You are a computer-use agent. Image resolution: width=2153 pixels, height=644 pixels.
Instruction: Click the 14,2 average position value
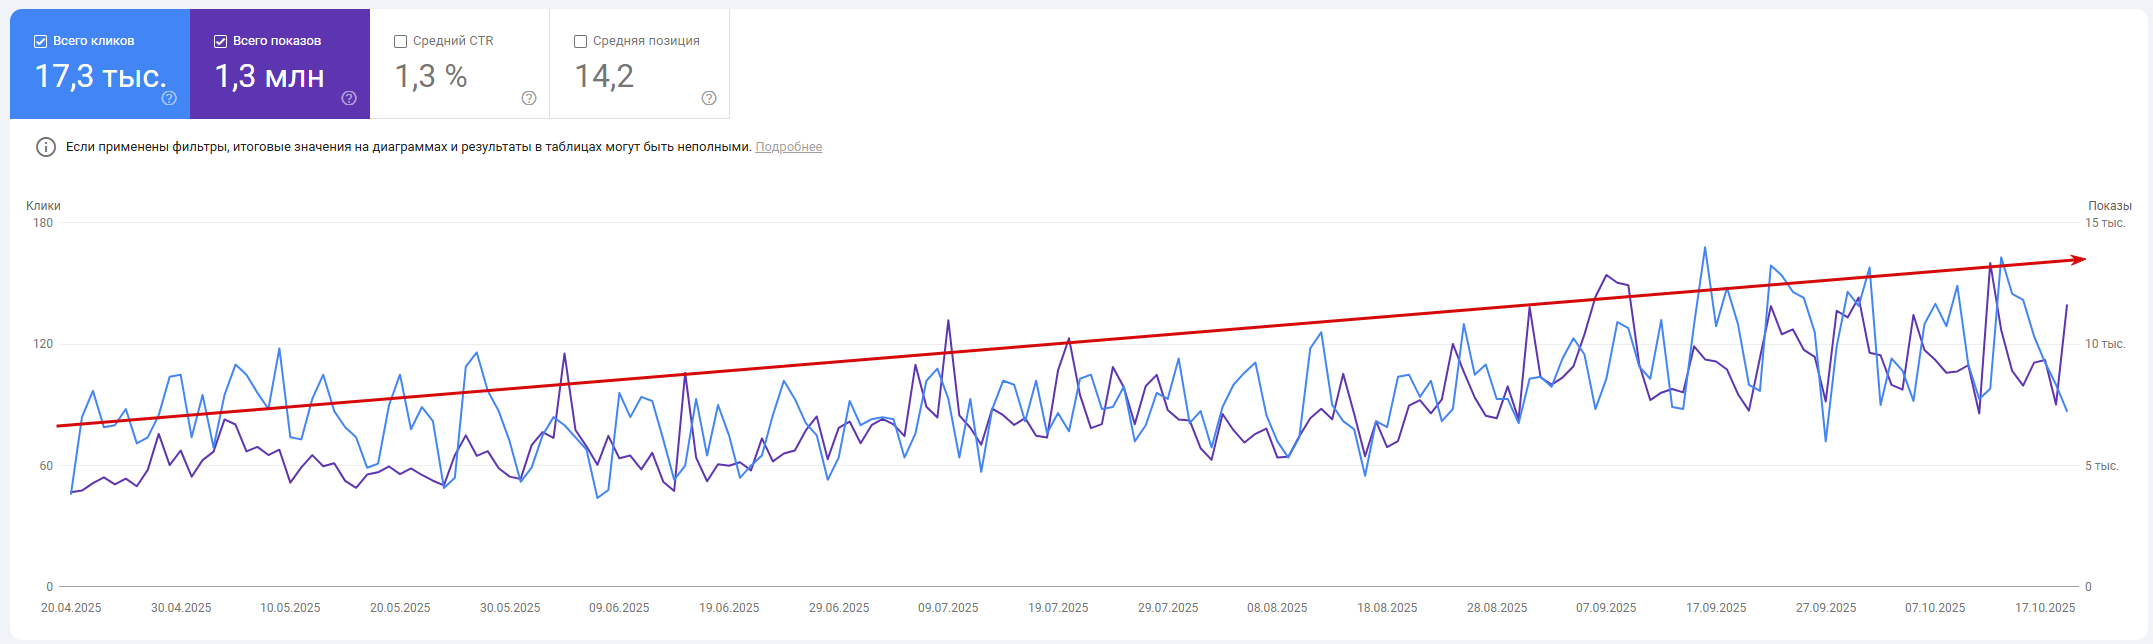[604, 76]
